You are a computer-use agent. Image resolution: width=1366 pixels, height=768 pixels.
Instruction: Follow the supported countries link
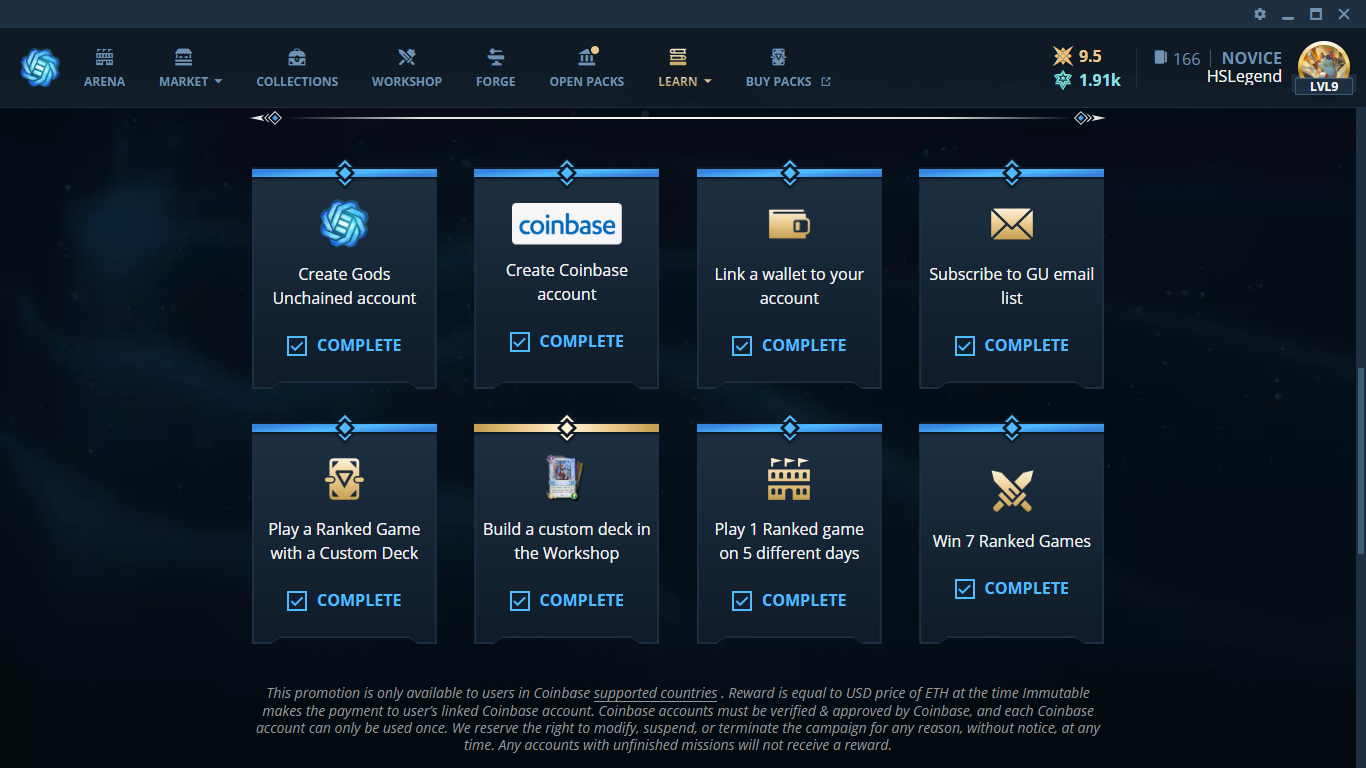pos(655,693)
